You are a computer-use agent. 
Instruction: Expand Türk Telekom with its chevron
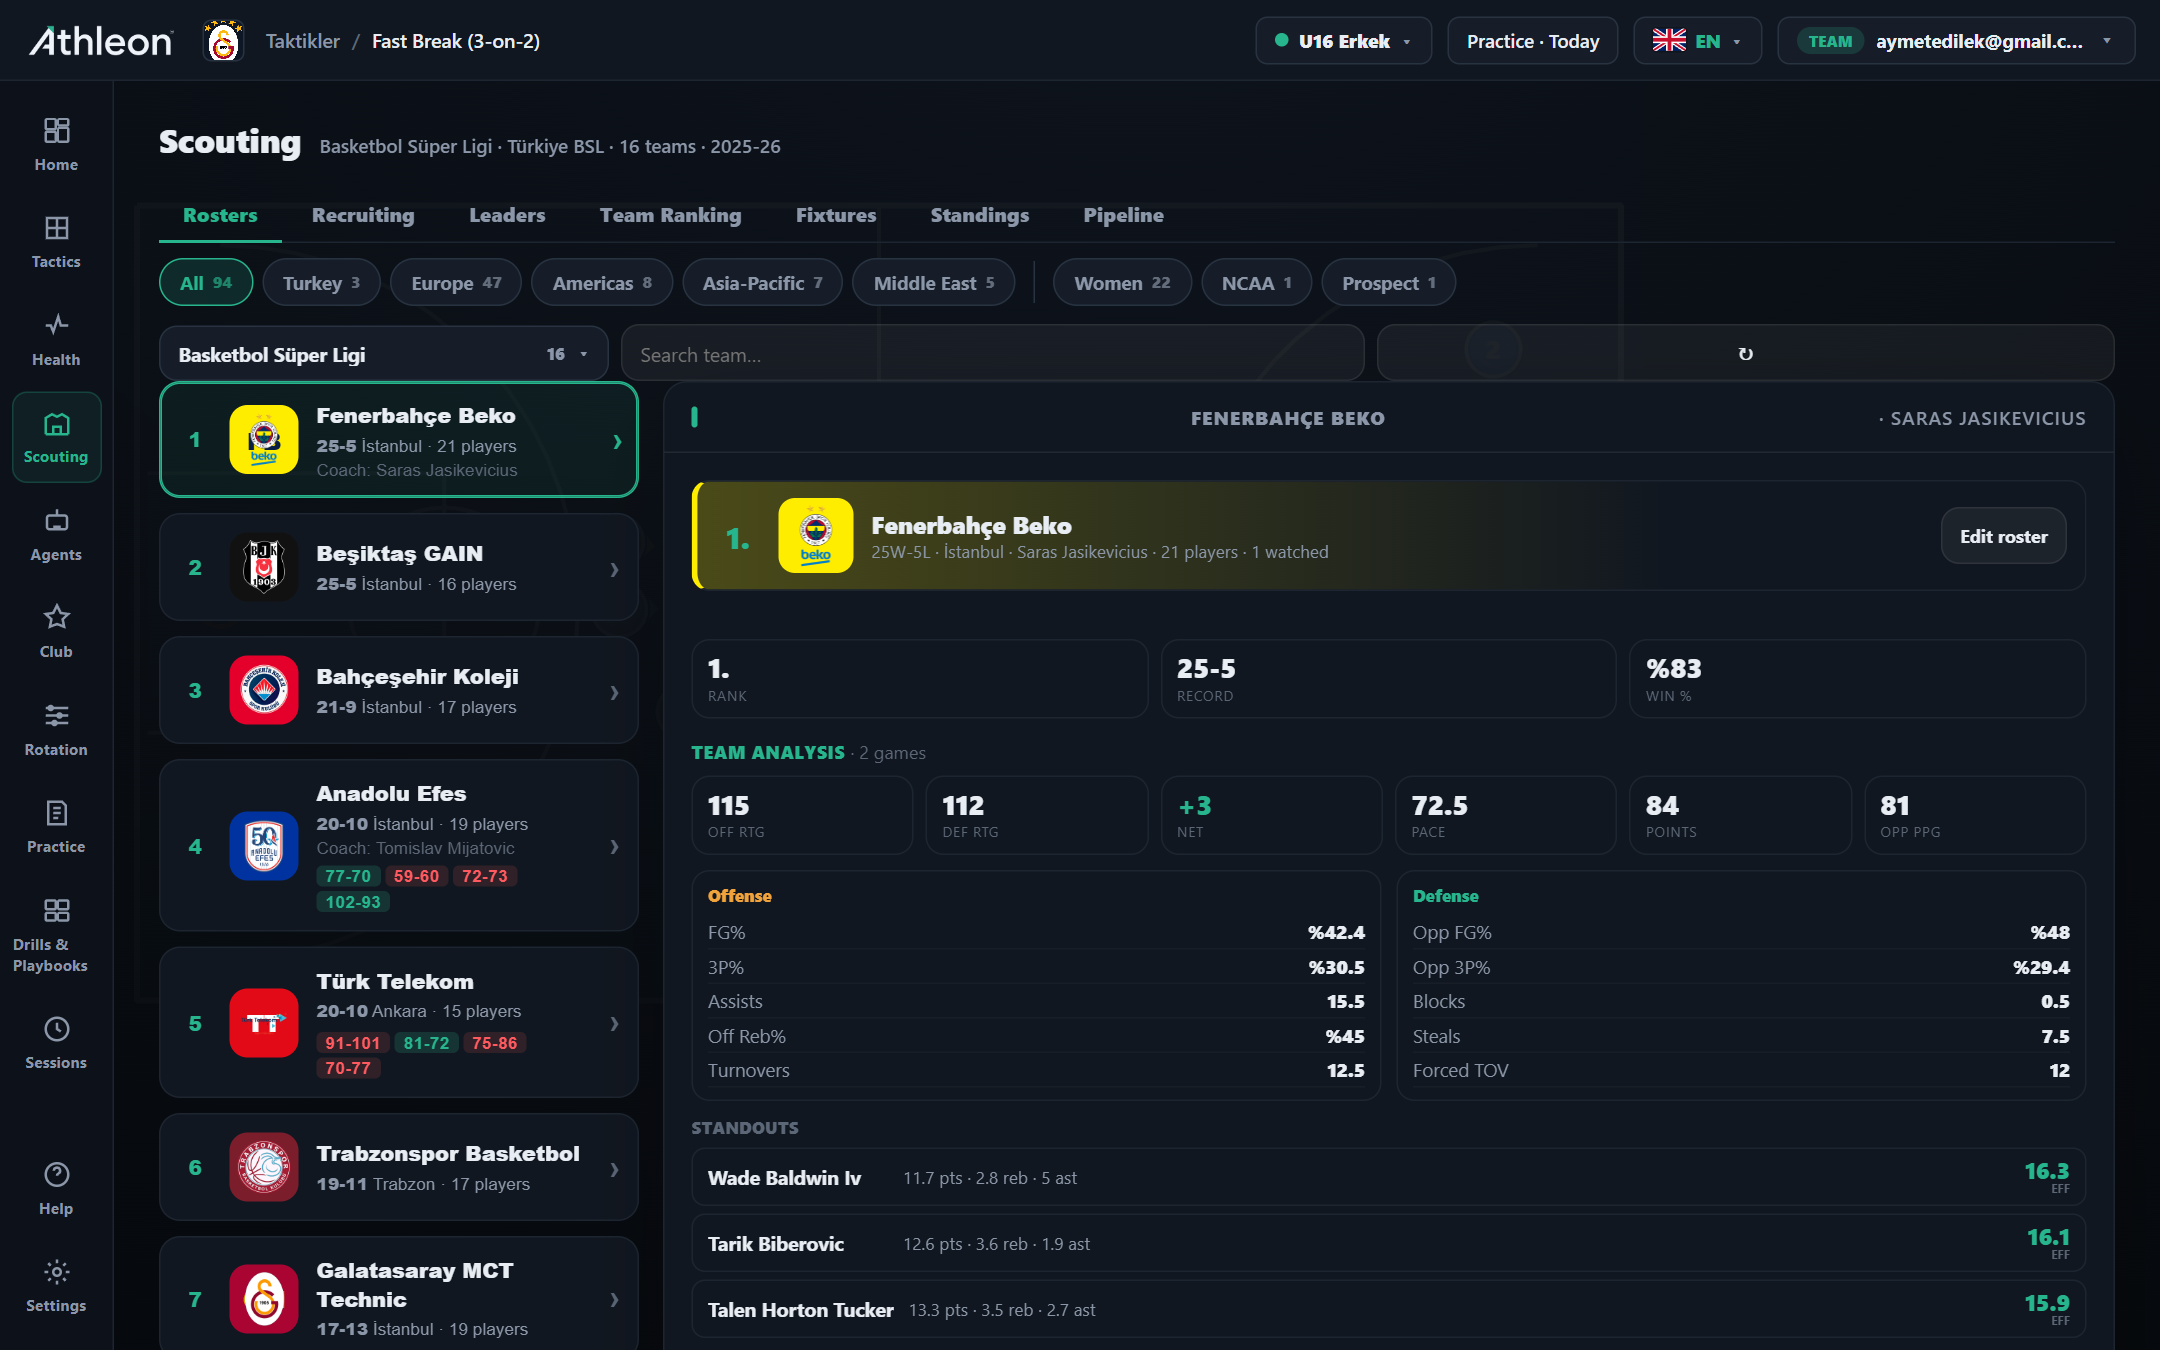coord(615,1023)
